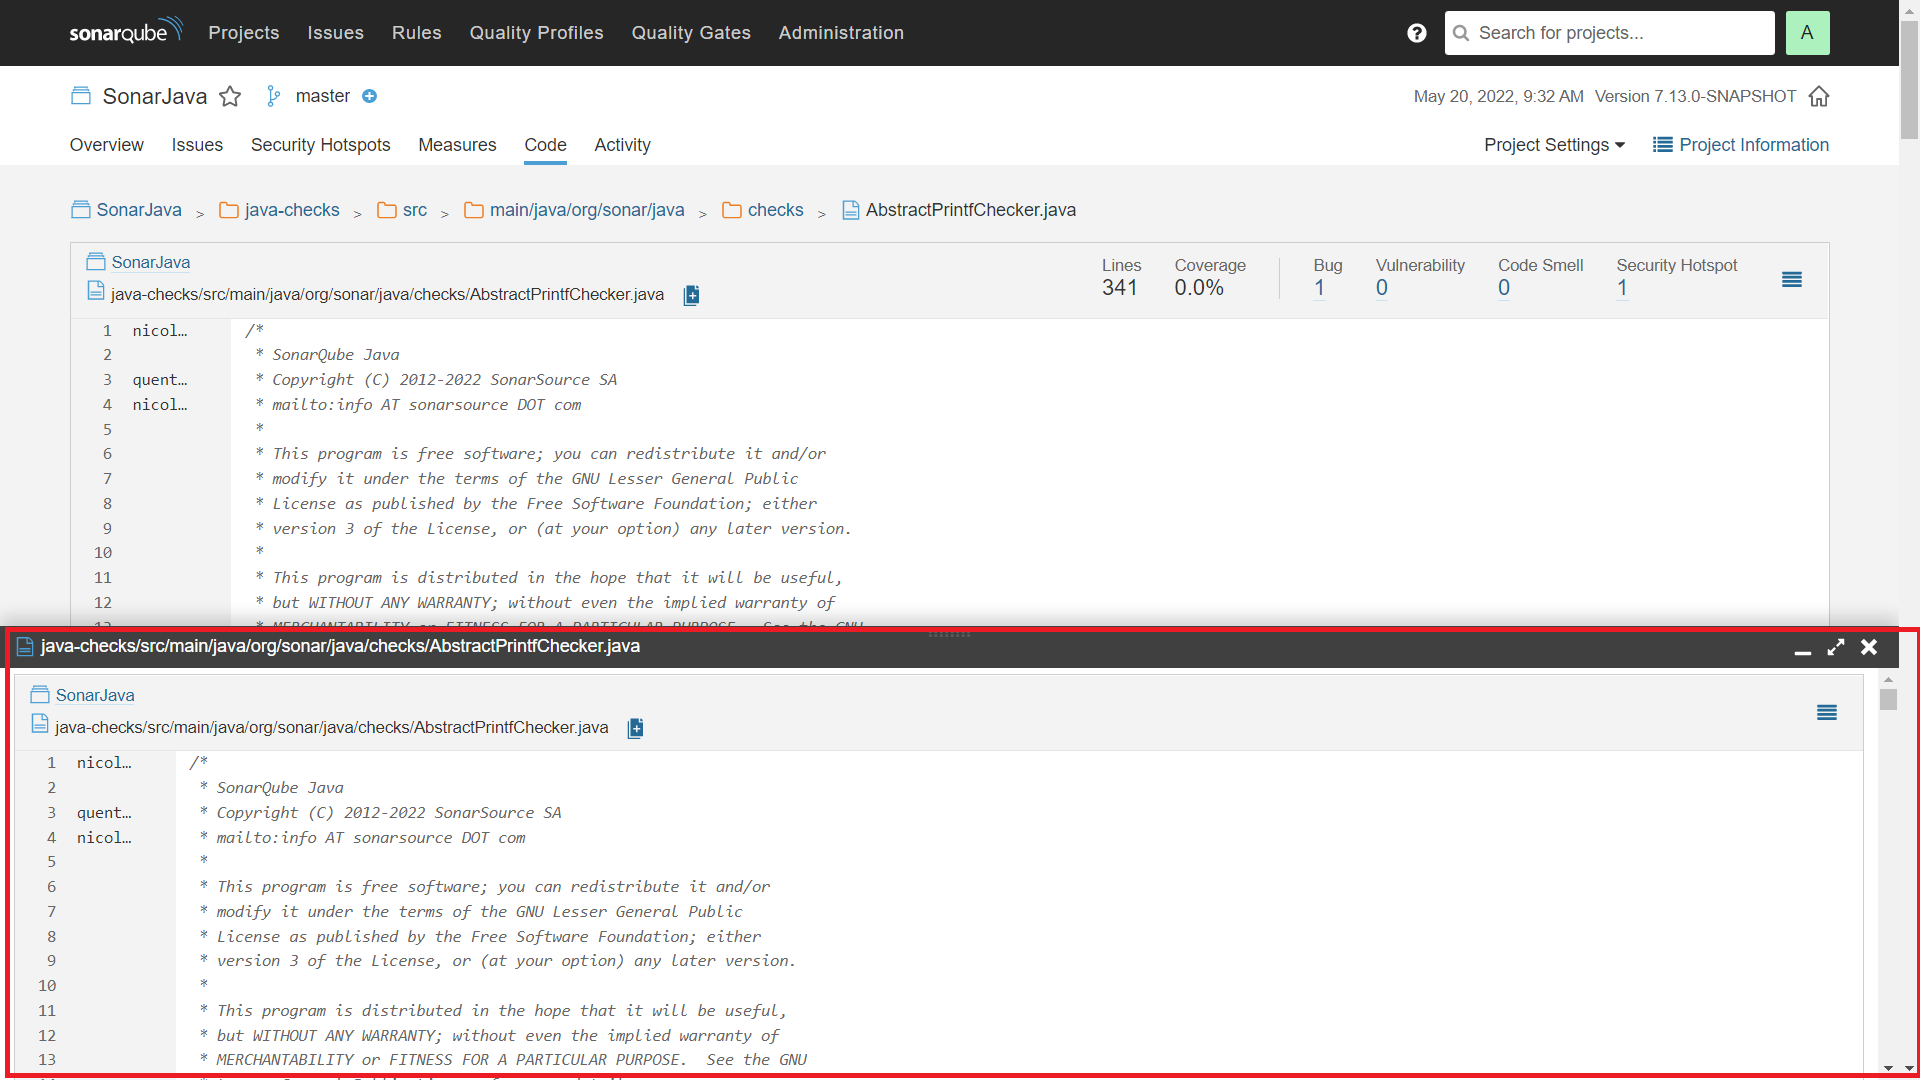
Task: Click author quent… on line 3 upper viewer
Action: point(160,380)
